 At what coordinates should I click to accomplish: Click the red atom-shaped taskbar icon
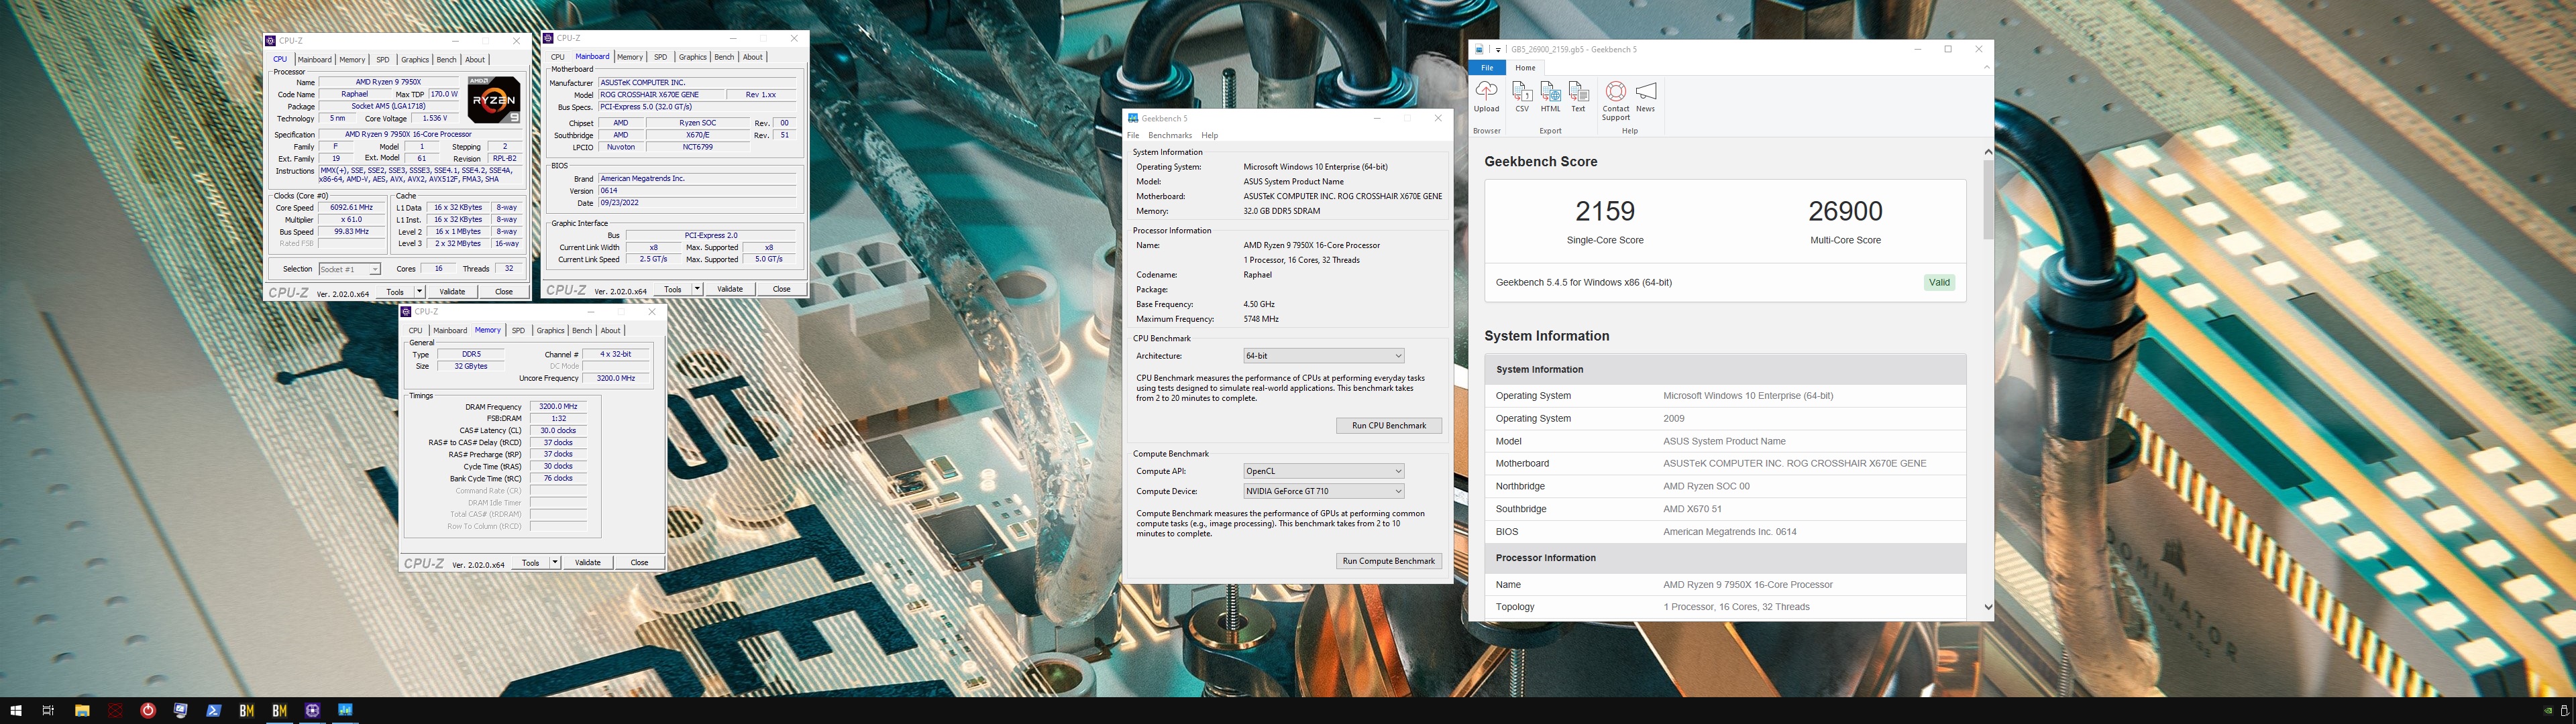pyautogui.click(x=115, y=711)
